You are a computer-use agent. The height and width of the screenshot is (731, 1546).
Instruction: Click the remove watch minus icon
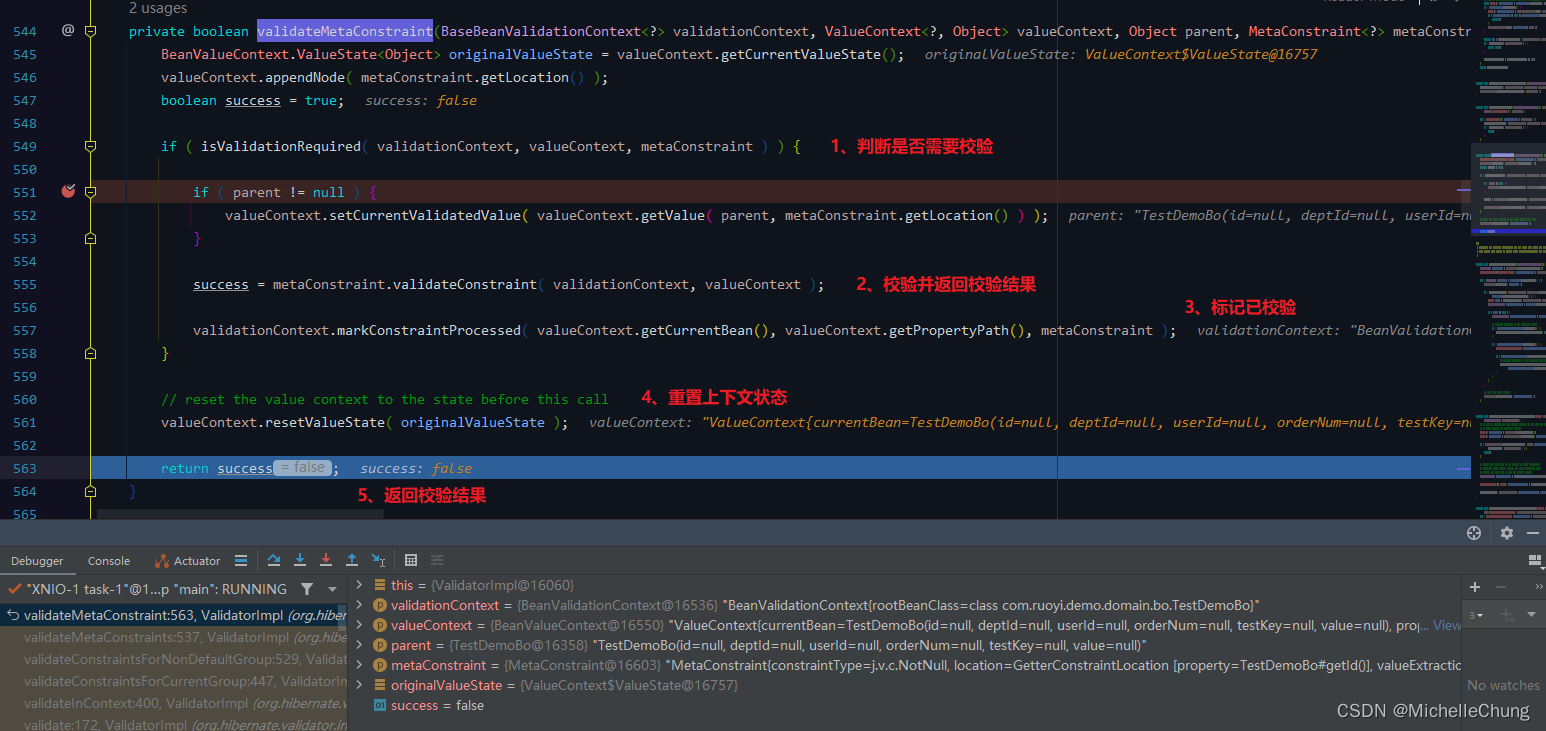tap(1501, 587)
